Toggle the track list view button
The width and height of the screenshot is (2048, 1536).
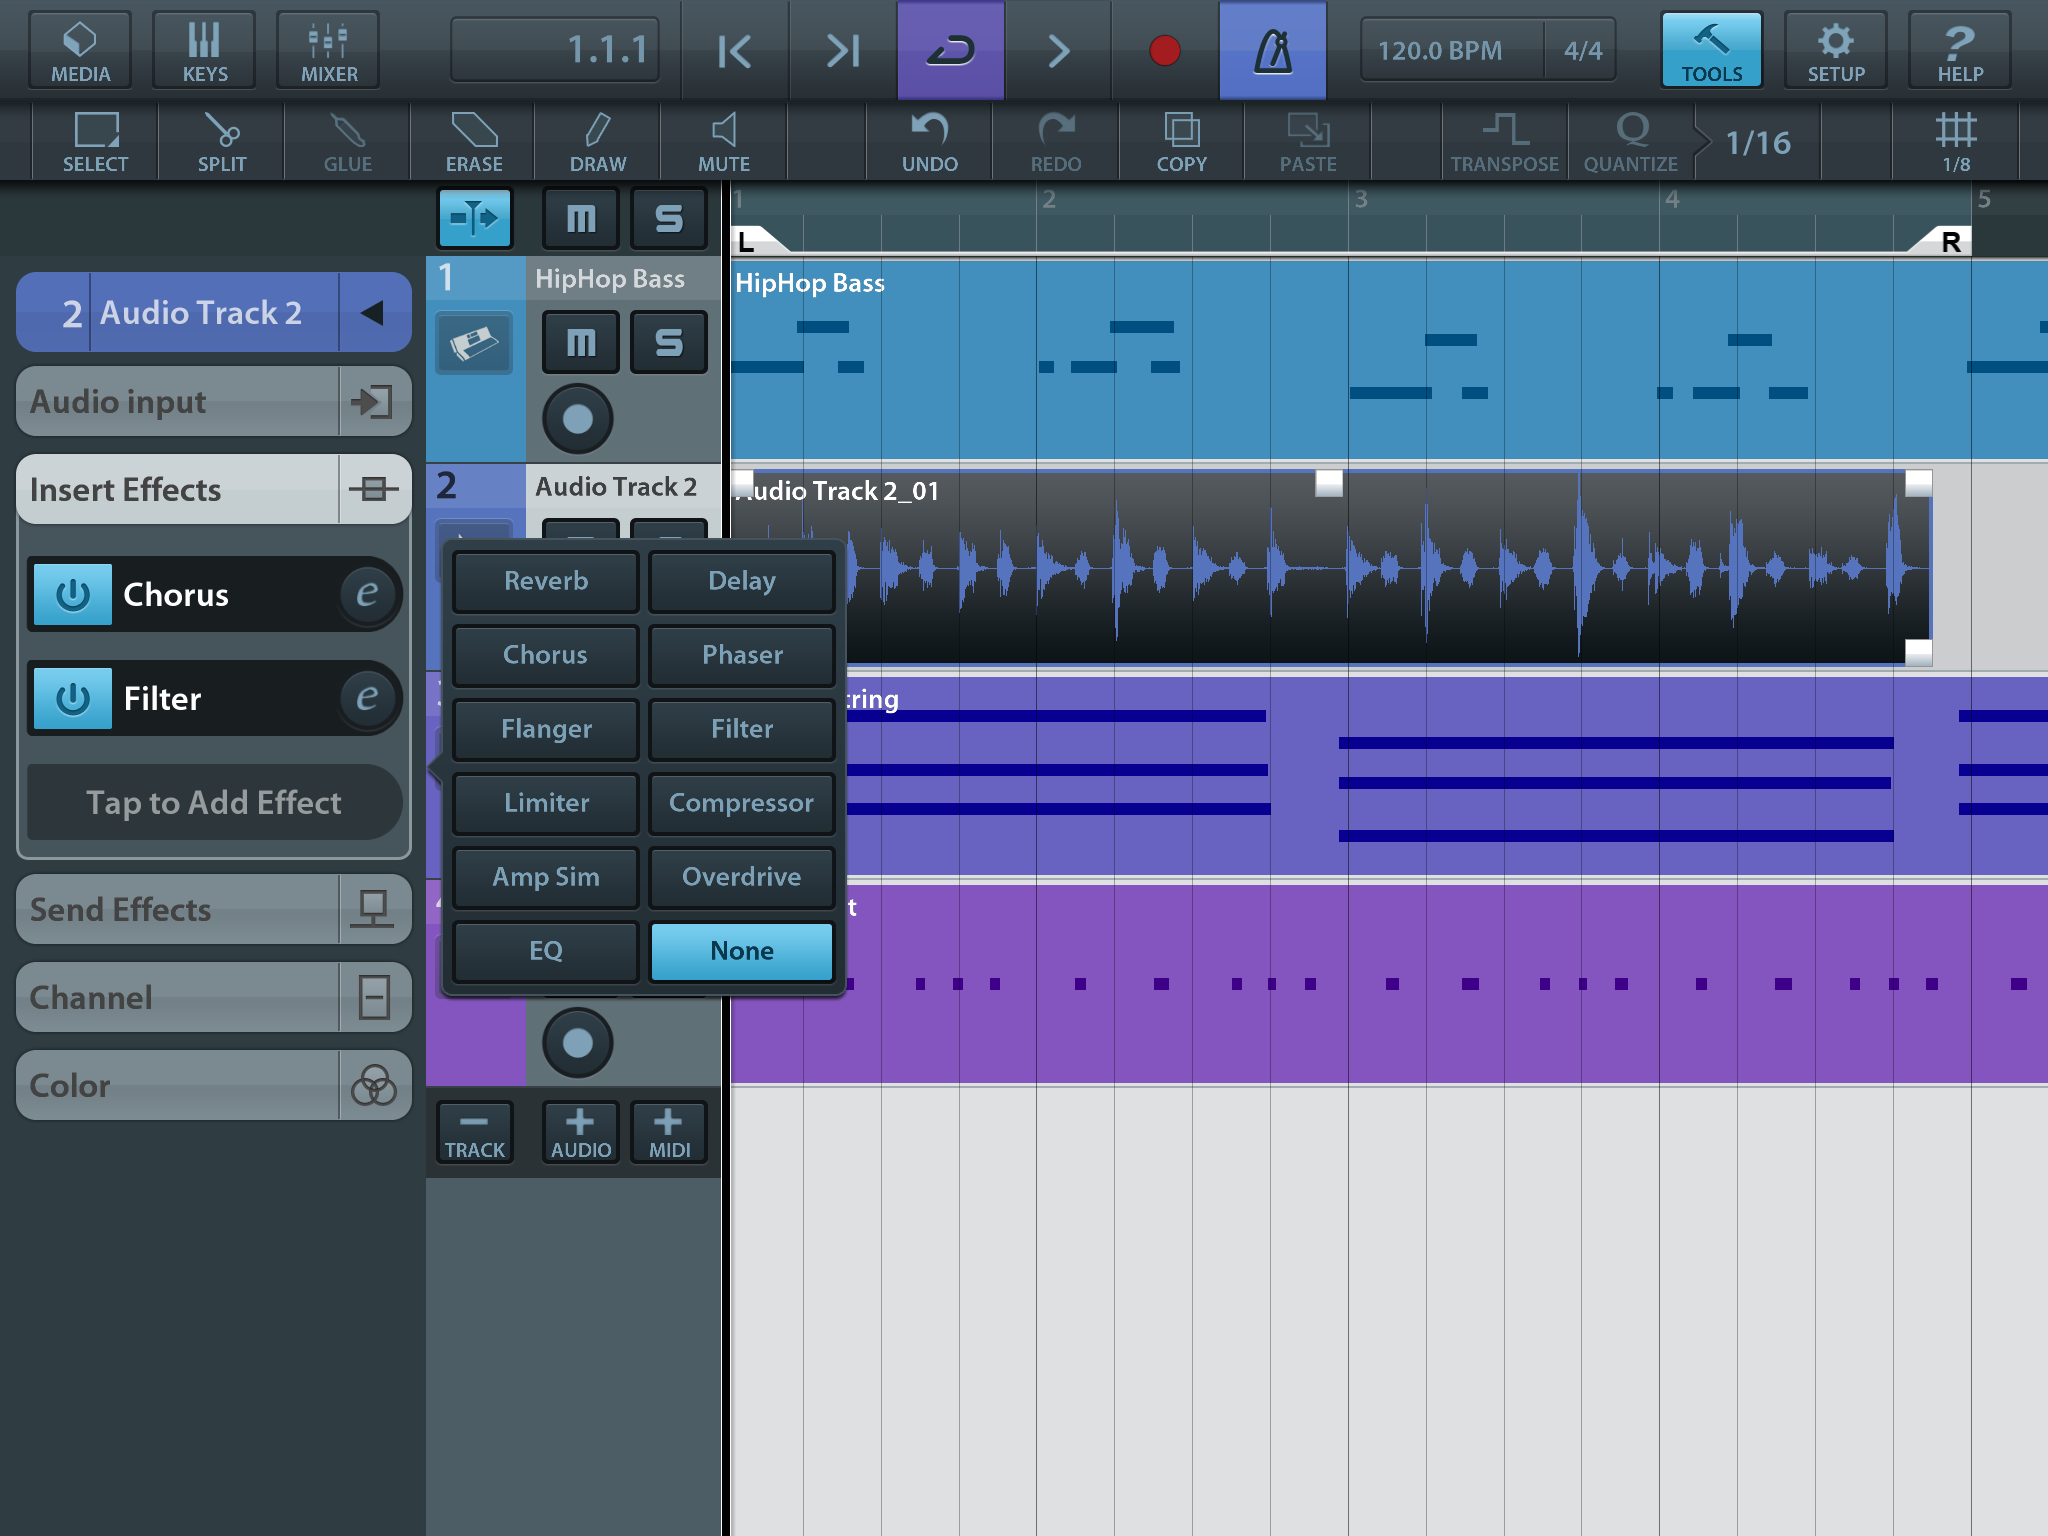click(x=475, y=217)
